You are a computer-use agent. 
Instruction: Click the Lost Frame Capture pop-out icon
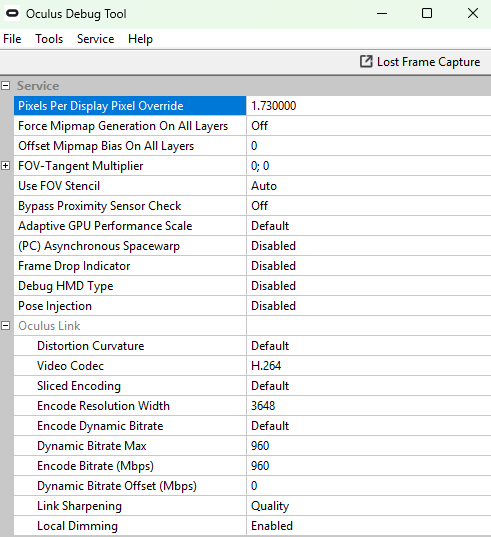click(x=366, y=62)
